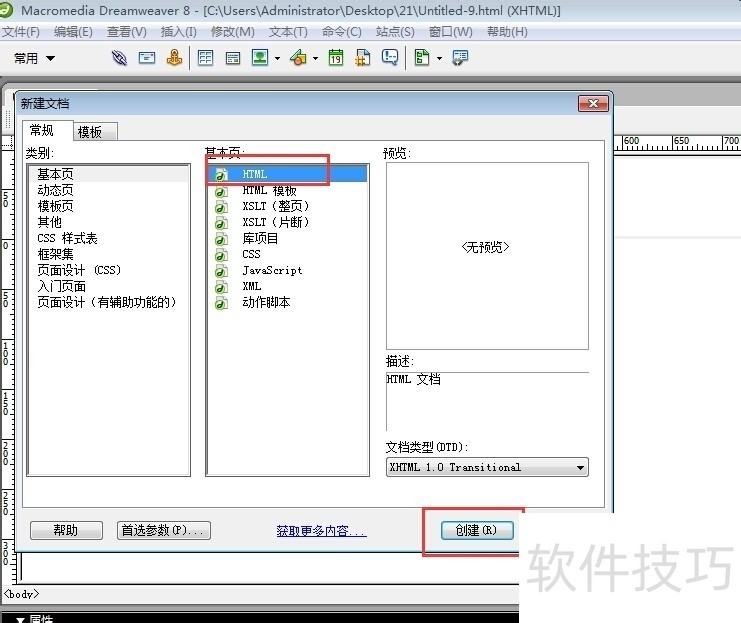Click the Hyperlink insert icon
The height and width of the screenshot is (623, 741).
119,58
